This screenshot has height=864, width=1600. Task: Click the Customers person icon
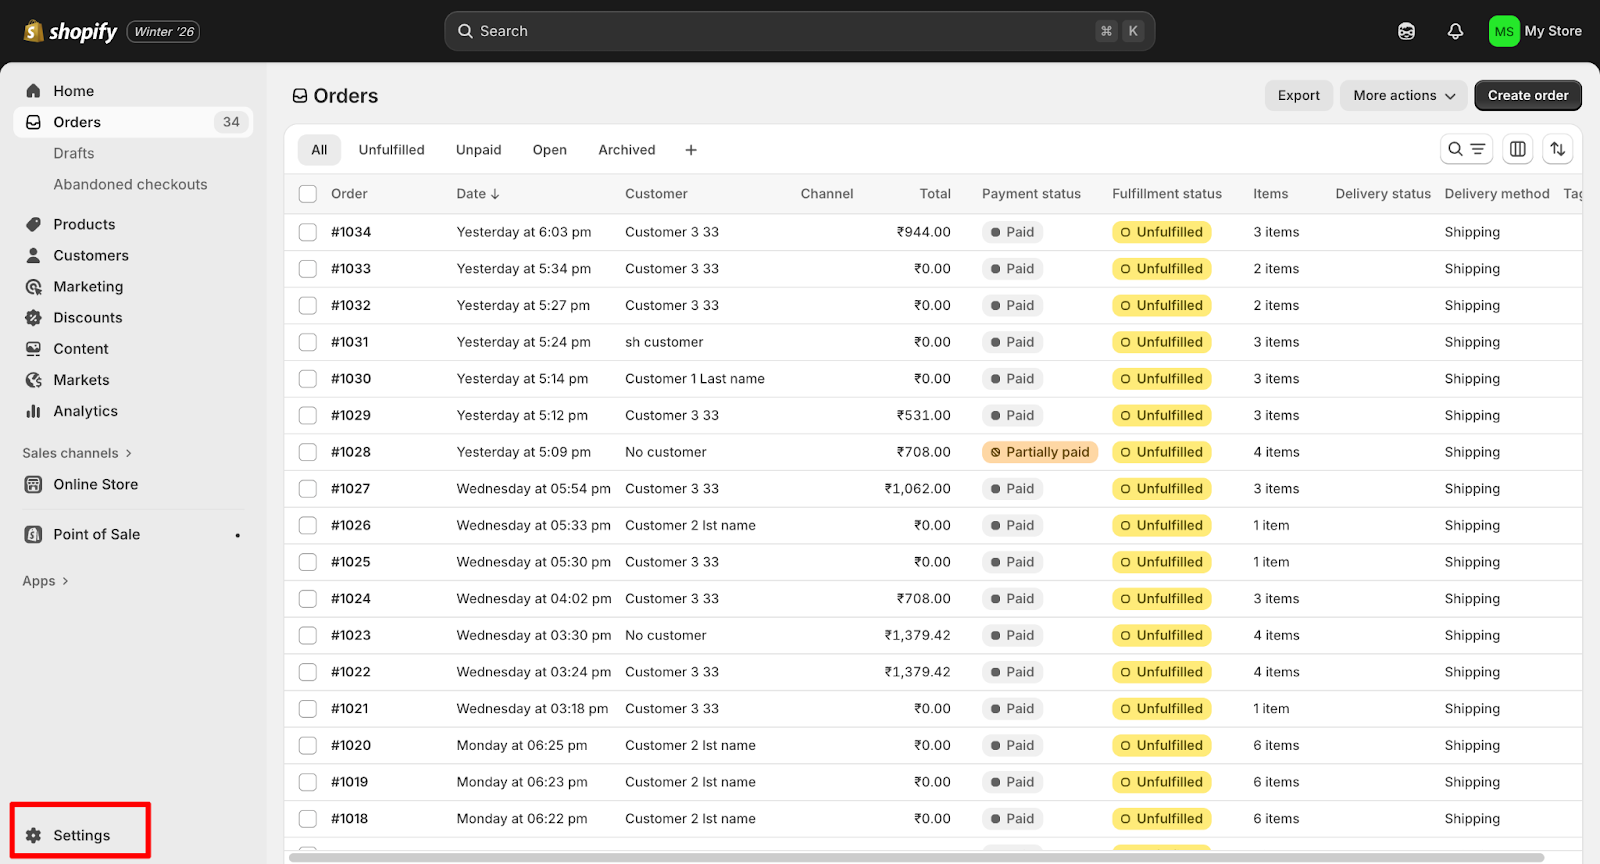click(33, 255)
